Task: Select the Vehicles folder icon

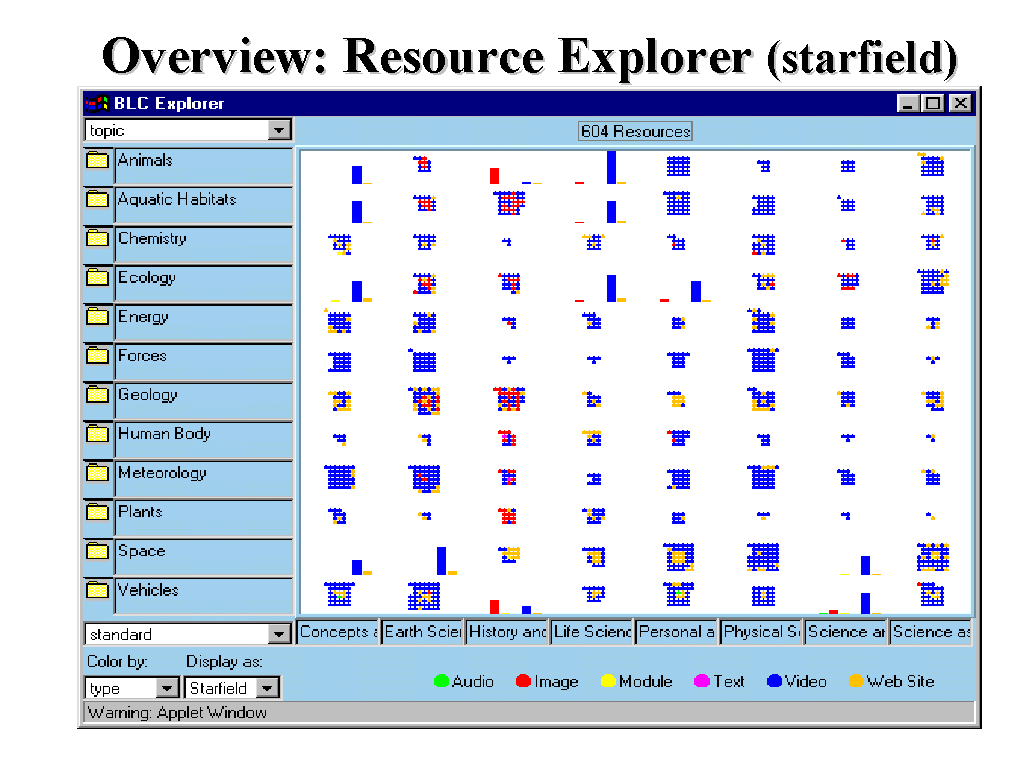Action: click(97, 590)
